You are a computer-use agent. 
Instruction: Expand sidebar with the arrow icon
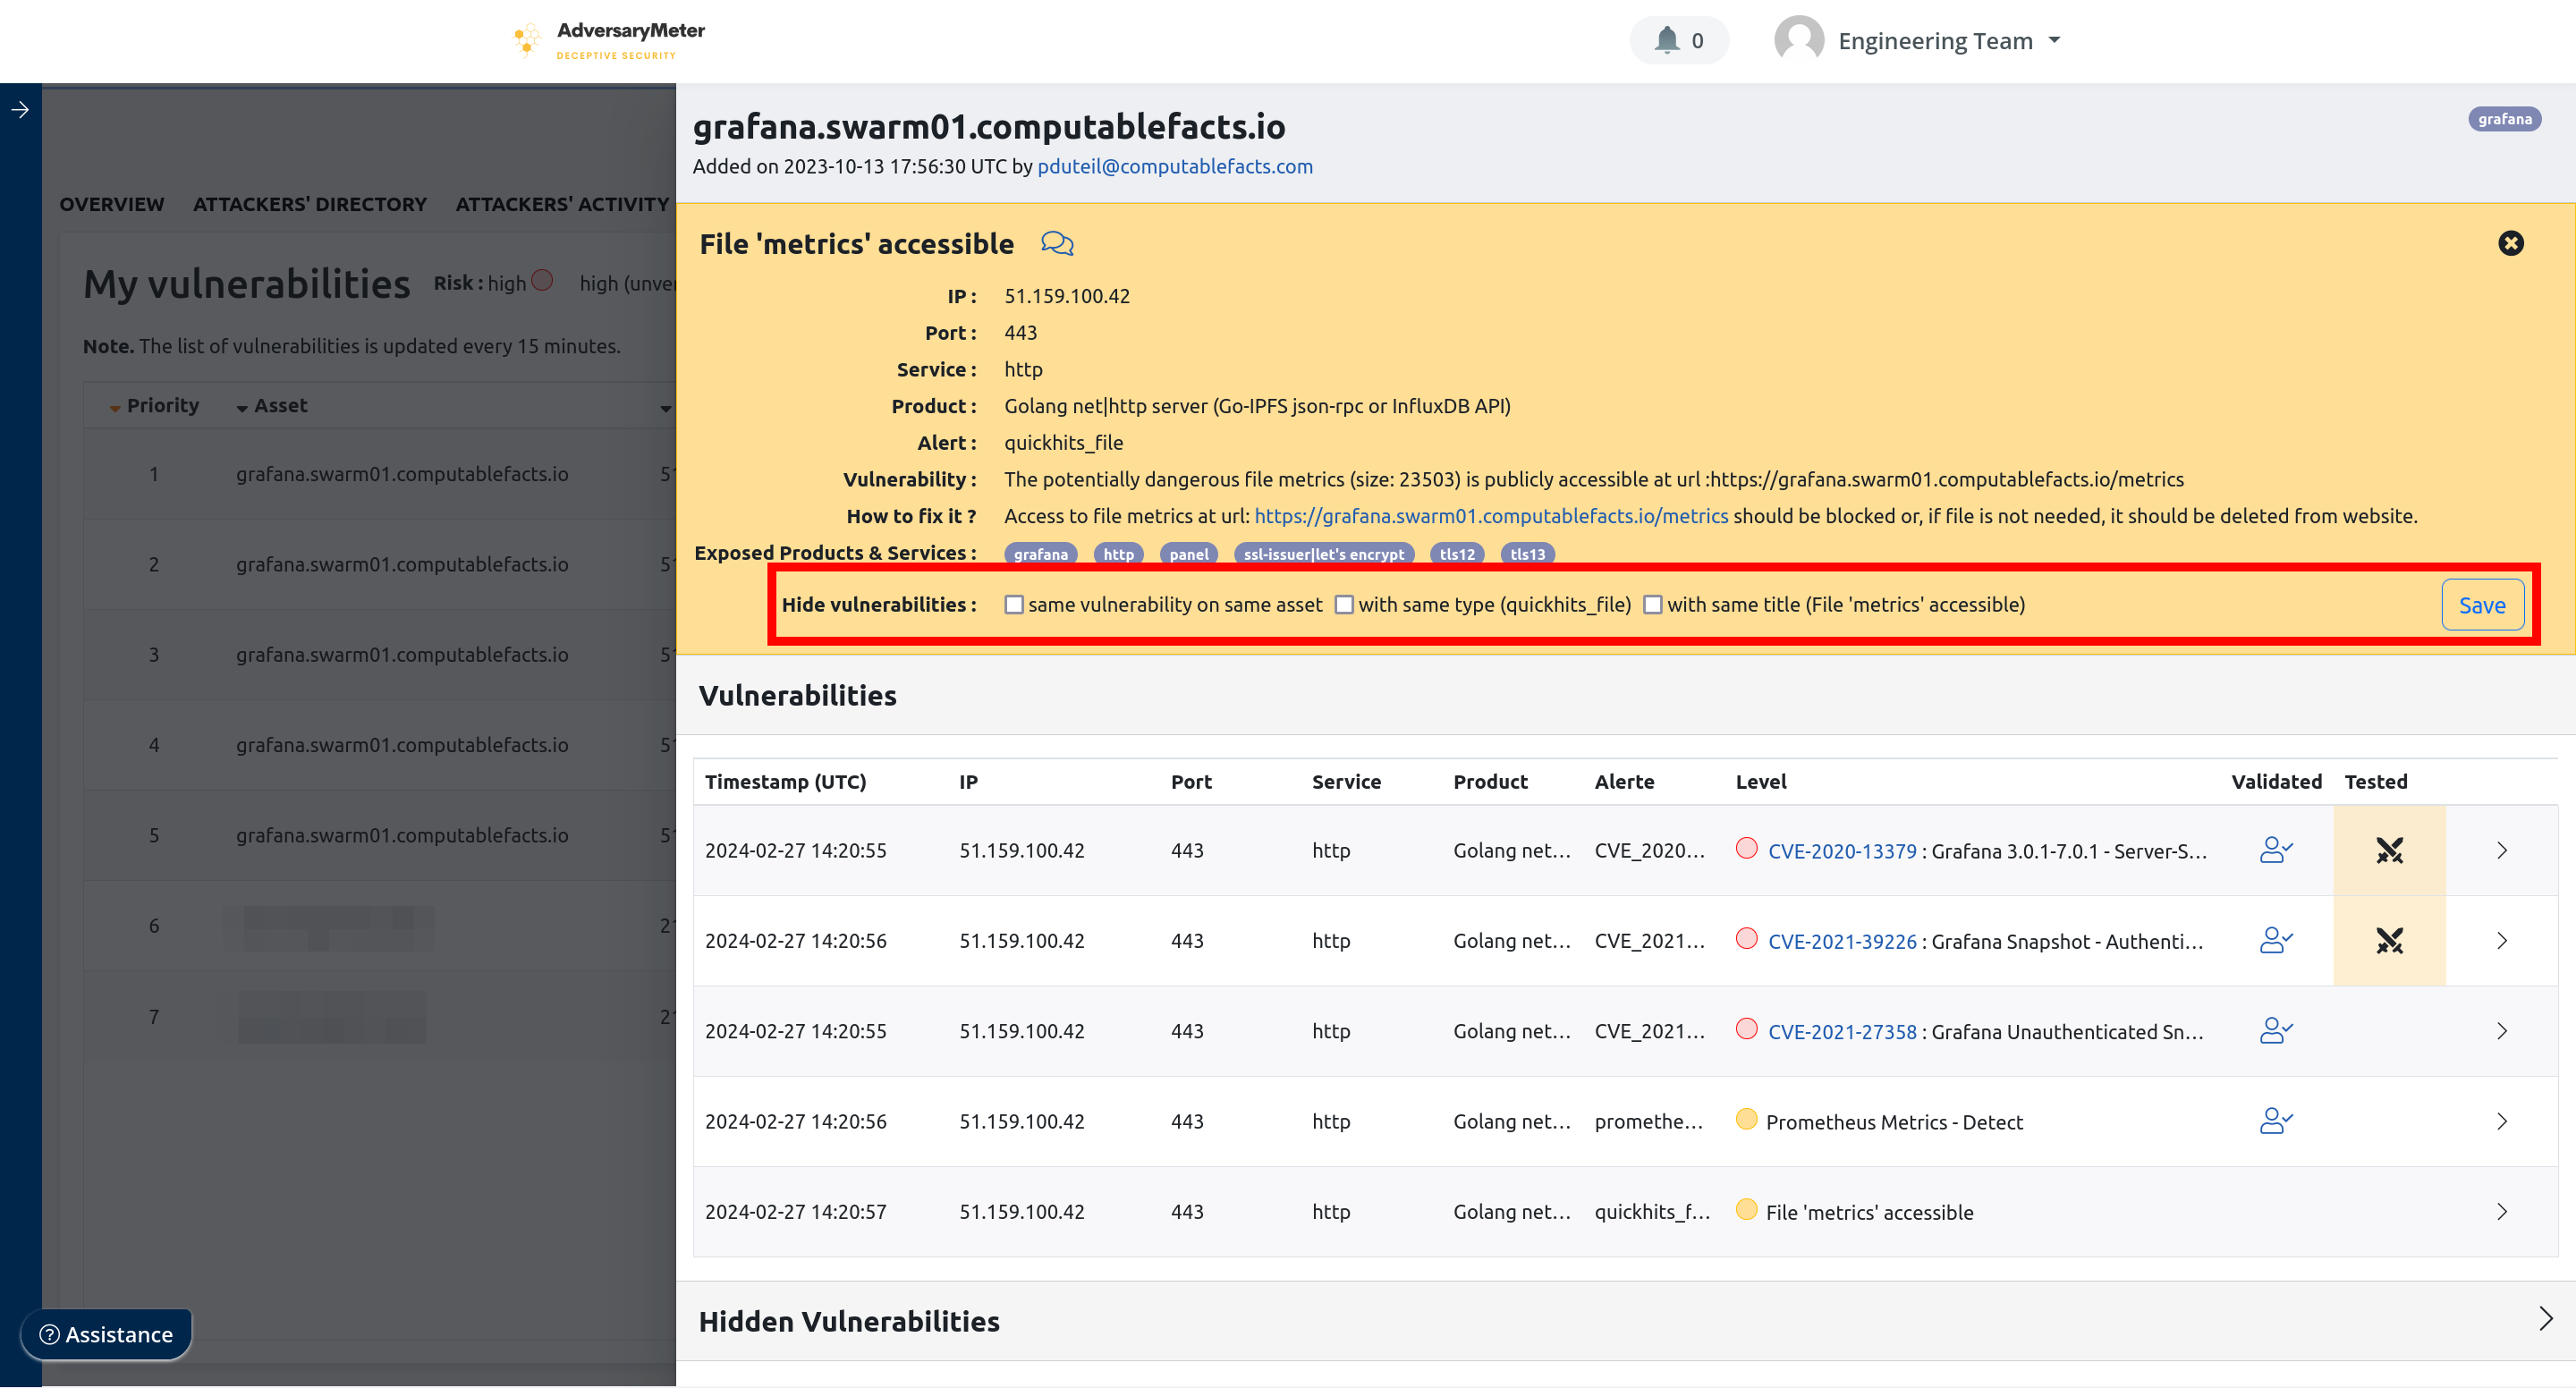(x=20, y=110)
